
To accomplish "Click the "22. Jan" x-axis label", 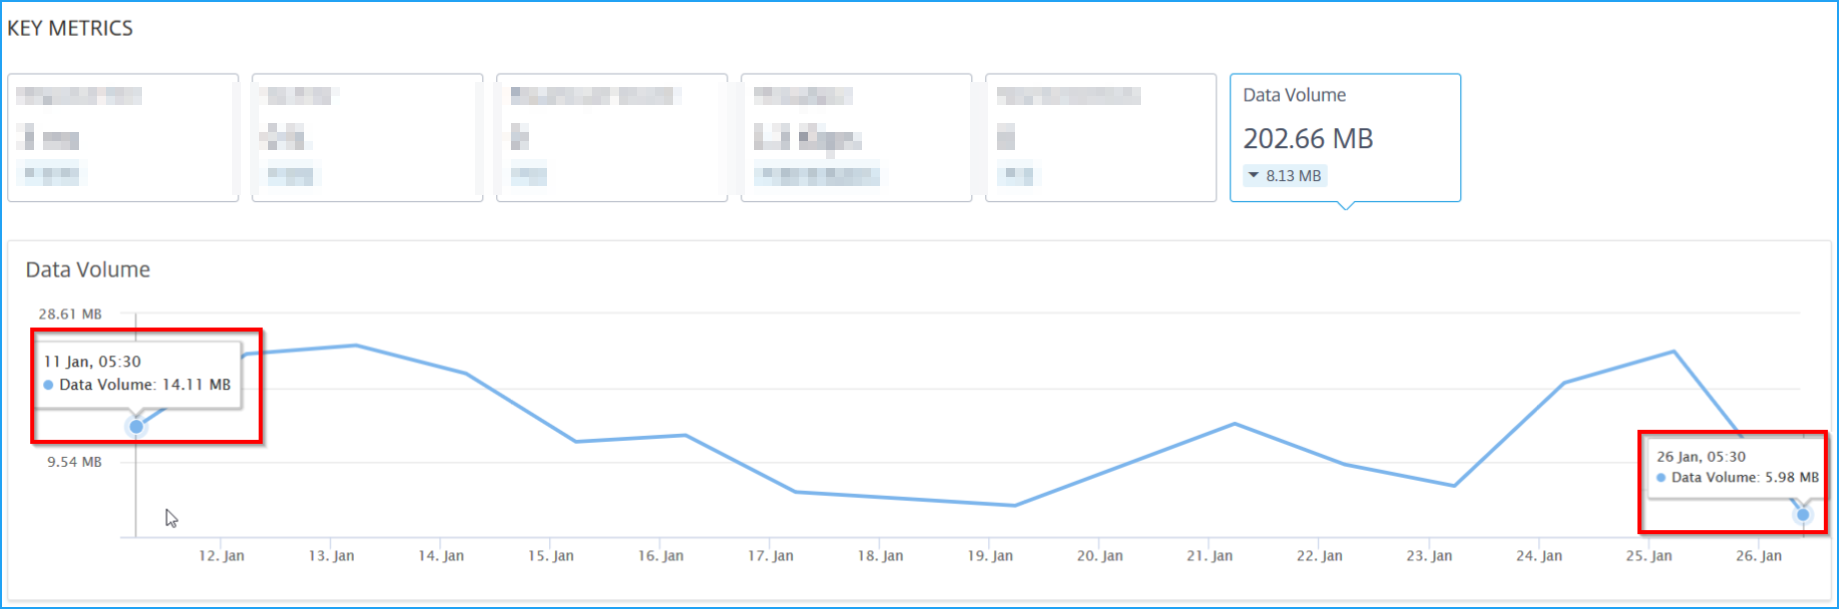I will pos(1320,556).
